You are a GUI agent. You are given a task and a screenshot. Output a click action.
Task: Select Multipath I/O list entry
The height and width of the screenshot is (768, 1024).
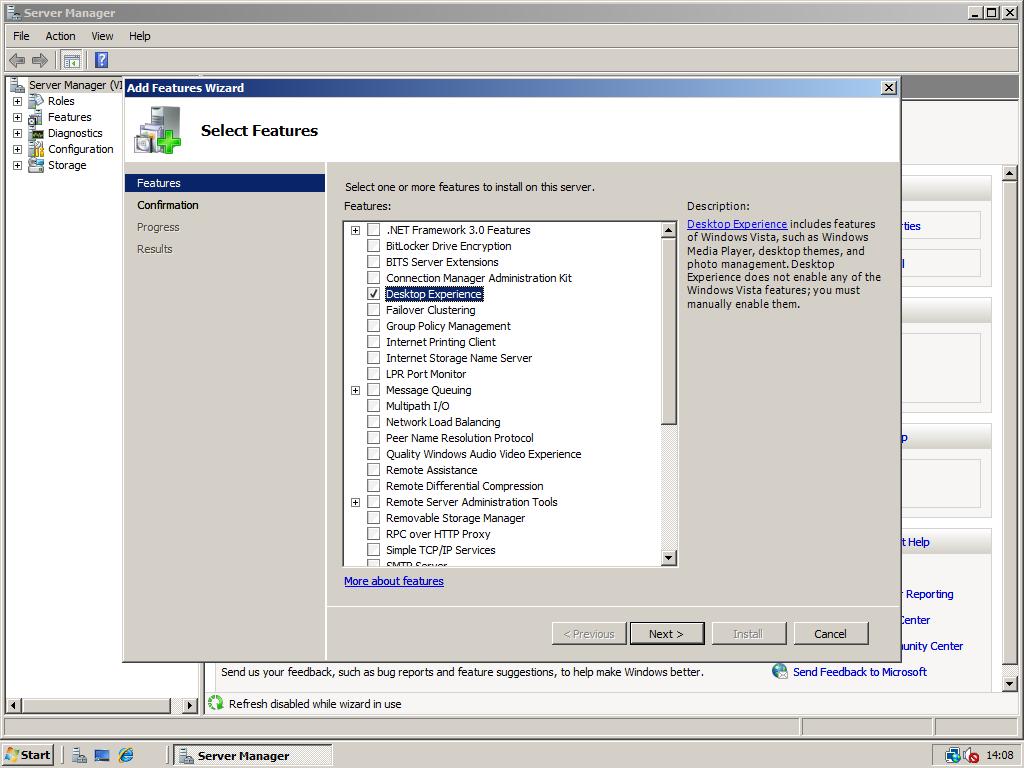[417, 406]
